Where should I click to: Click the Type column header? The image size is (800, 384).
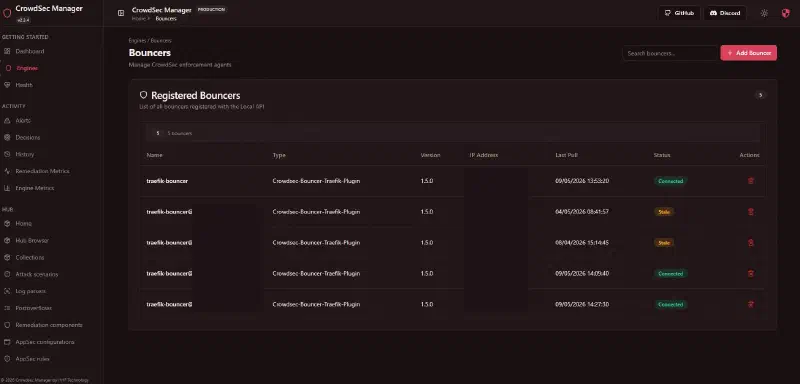pos(279,155)
